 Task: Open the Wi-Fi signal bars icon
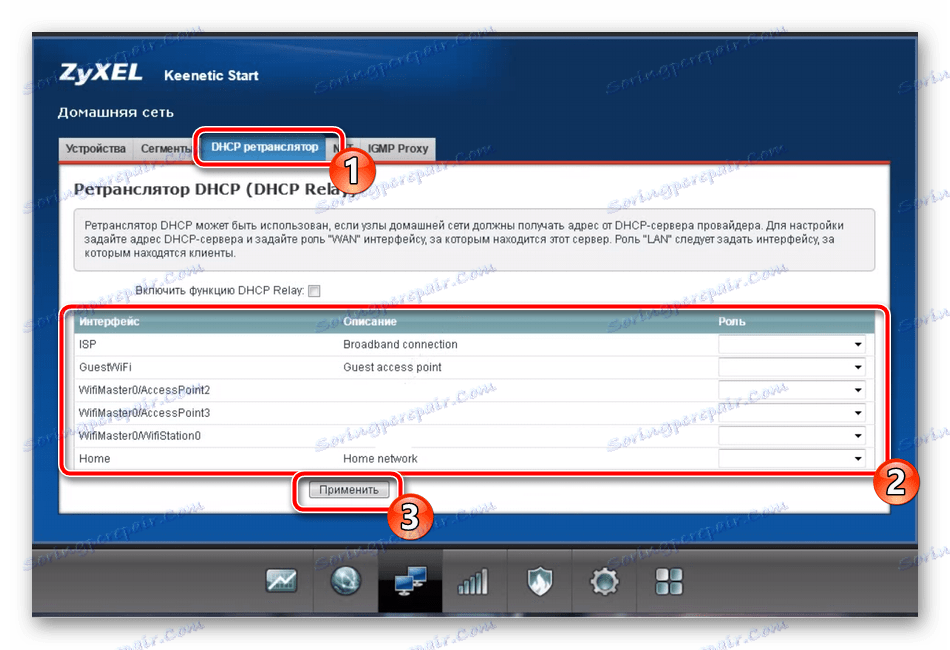point(473,582)
